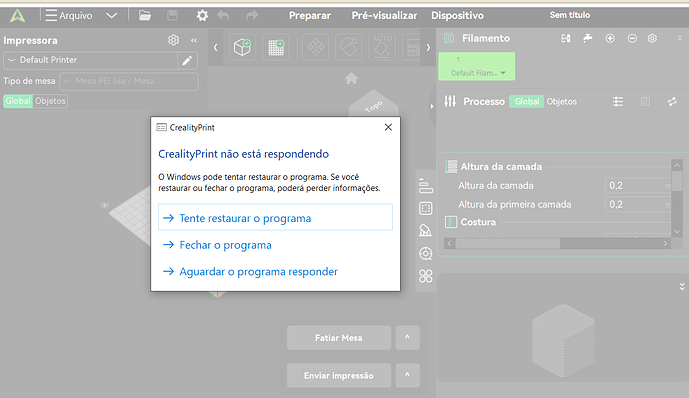Click the add filament plus icon
Image resolution: width=689 pixels, height=398 pixels.
point(610,38)
